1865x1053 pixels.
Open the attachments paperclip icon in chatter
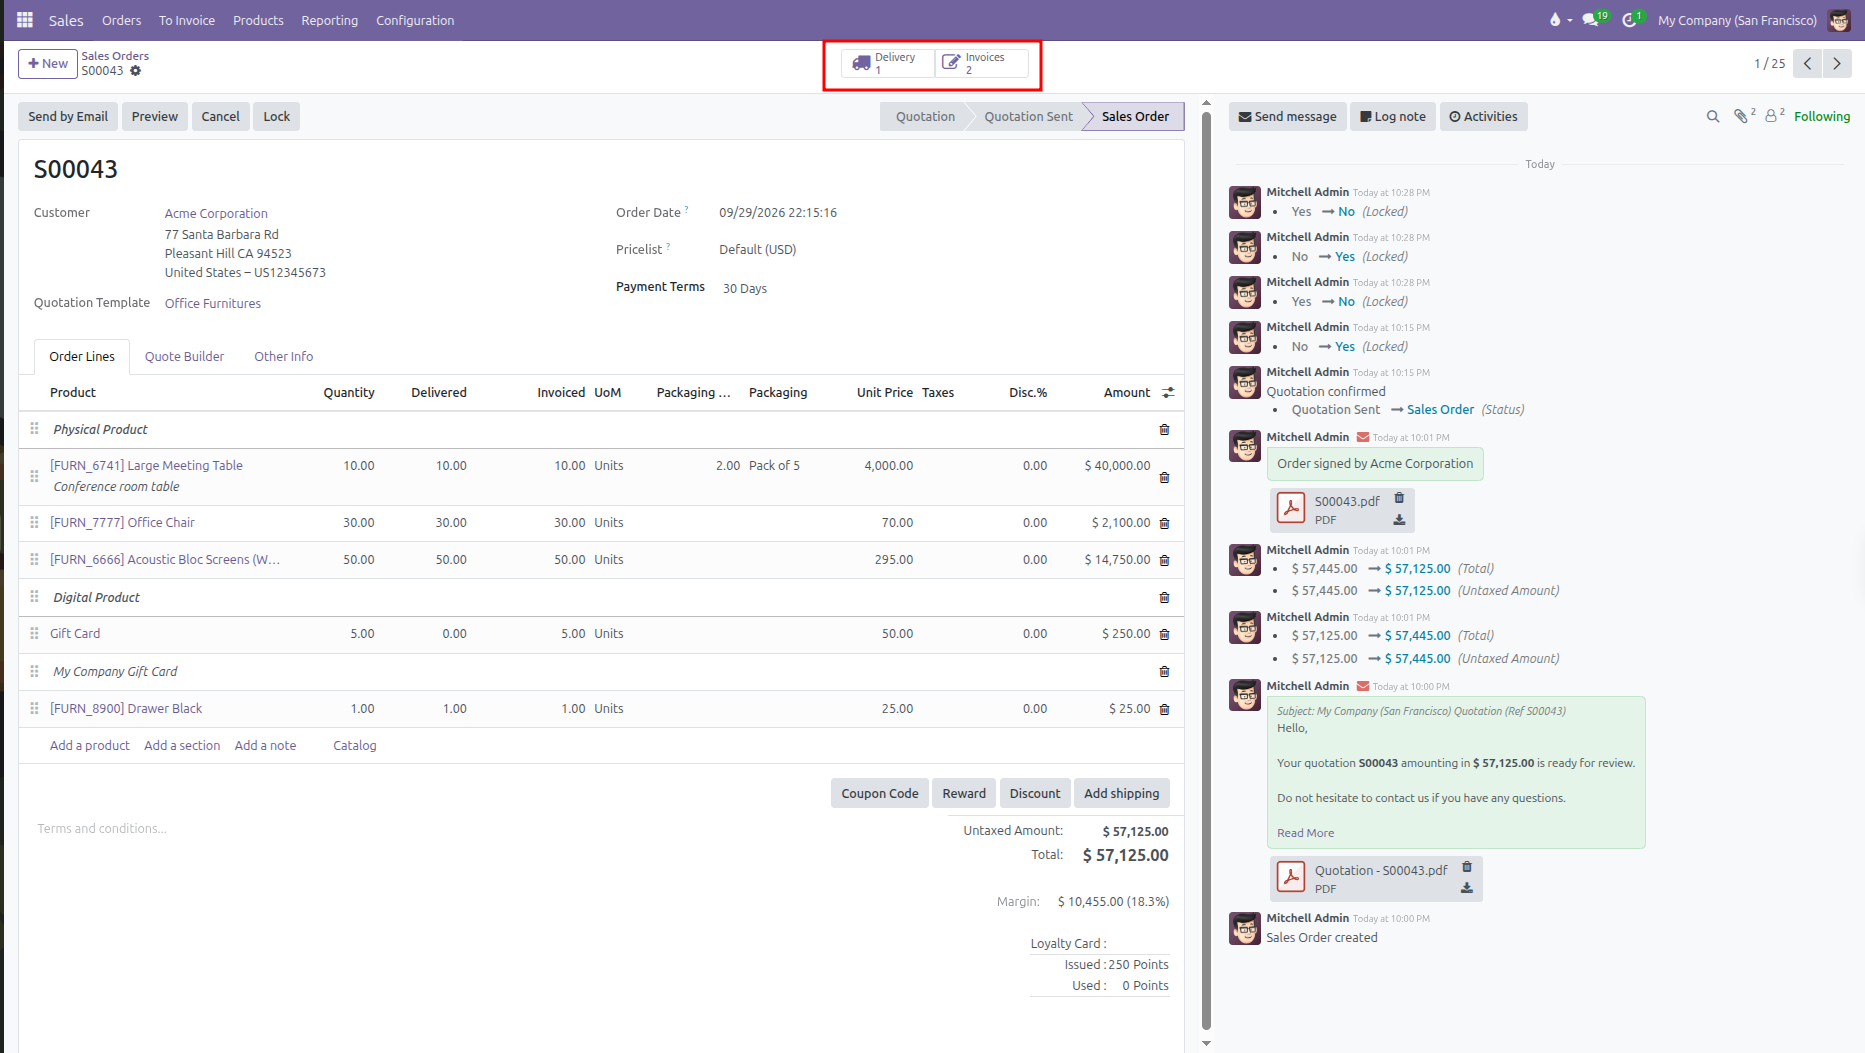click(1741, 117)
